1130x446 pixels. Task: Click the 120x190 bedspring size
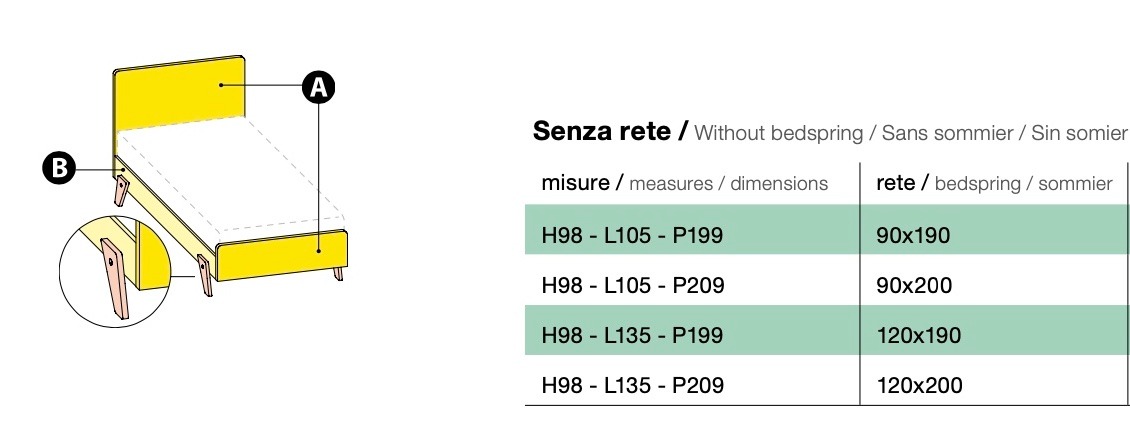[x=918, y=335]
